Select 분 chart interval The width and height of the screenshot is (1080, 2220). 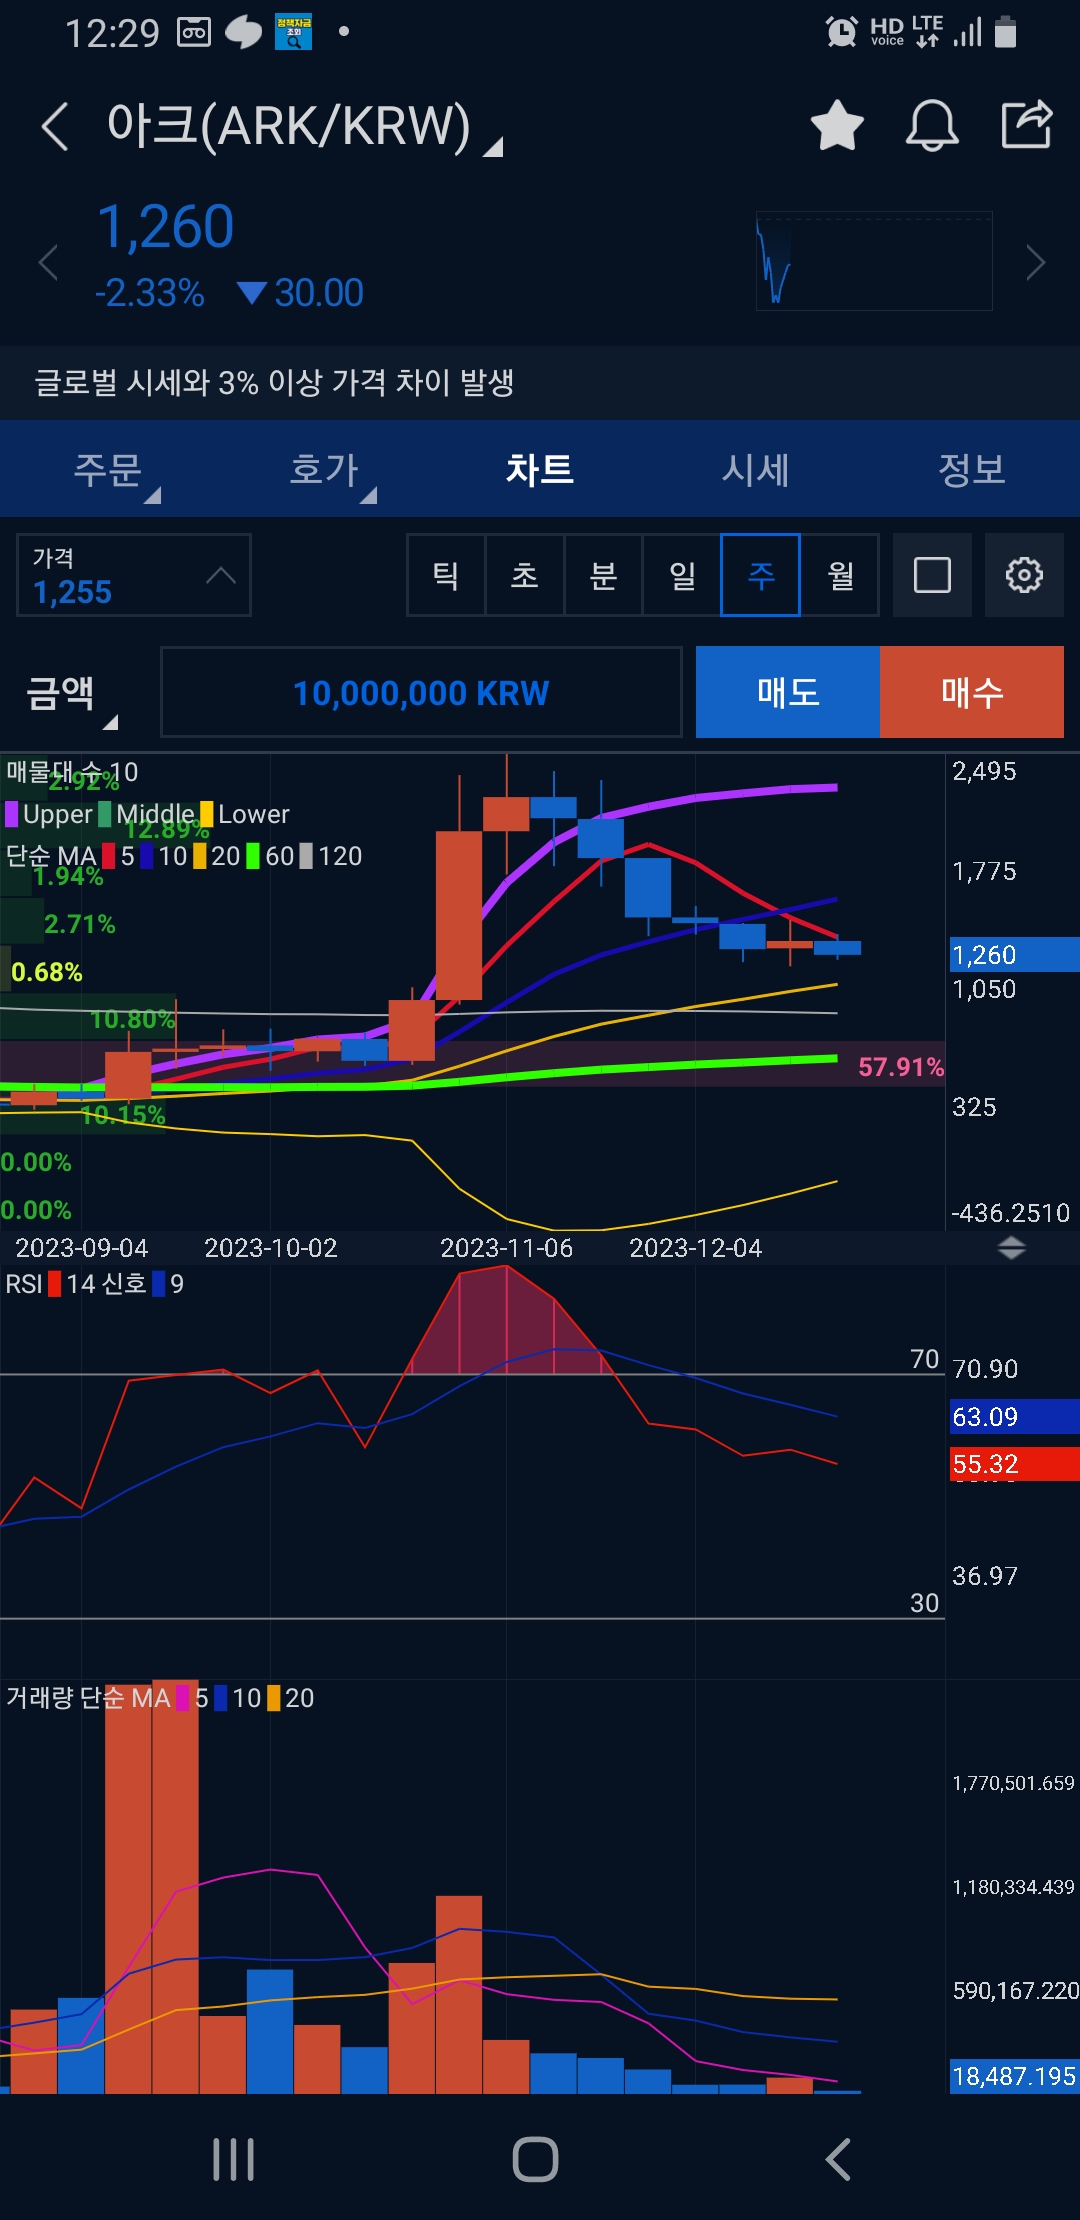[x=604, y=575]
